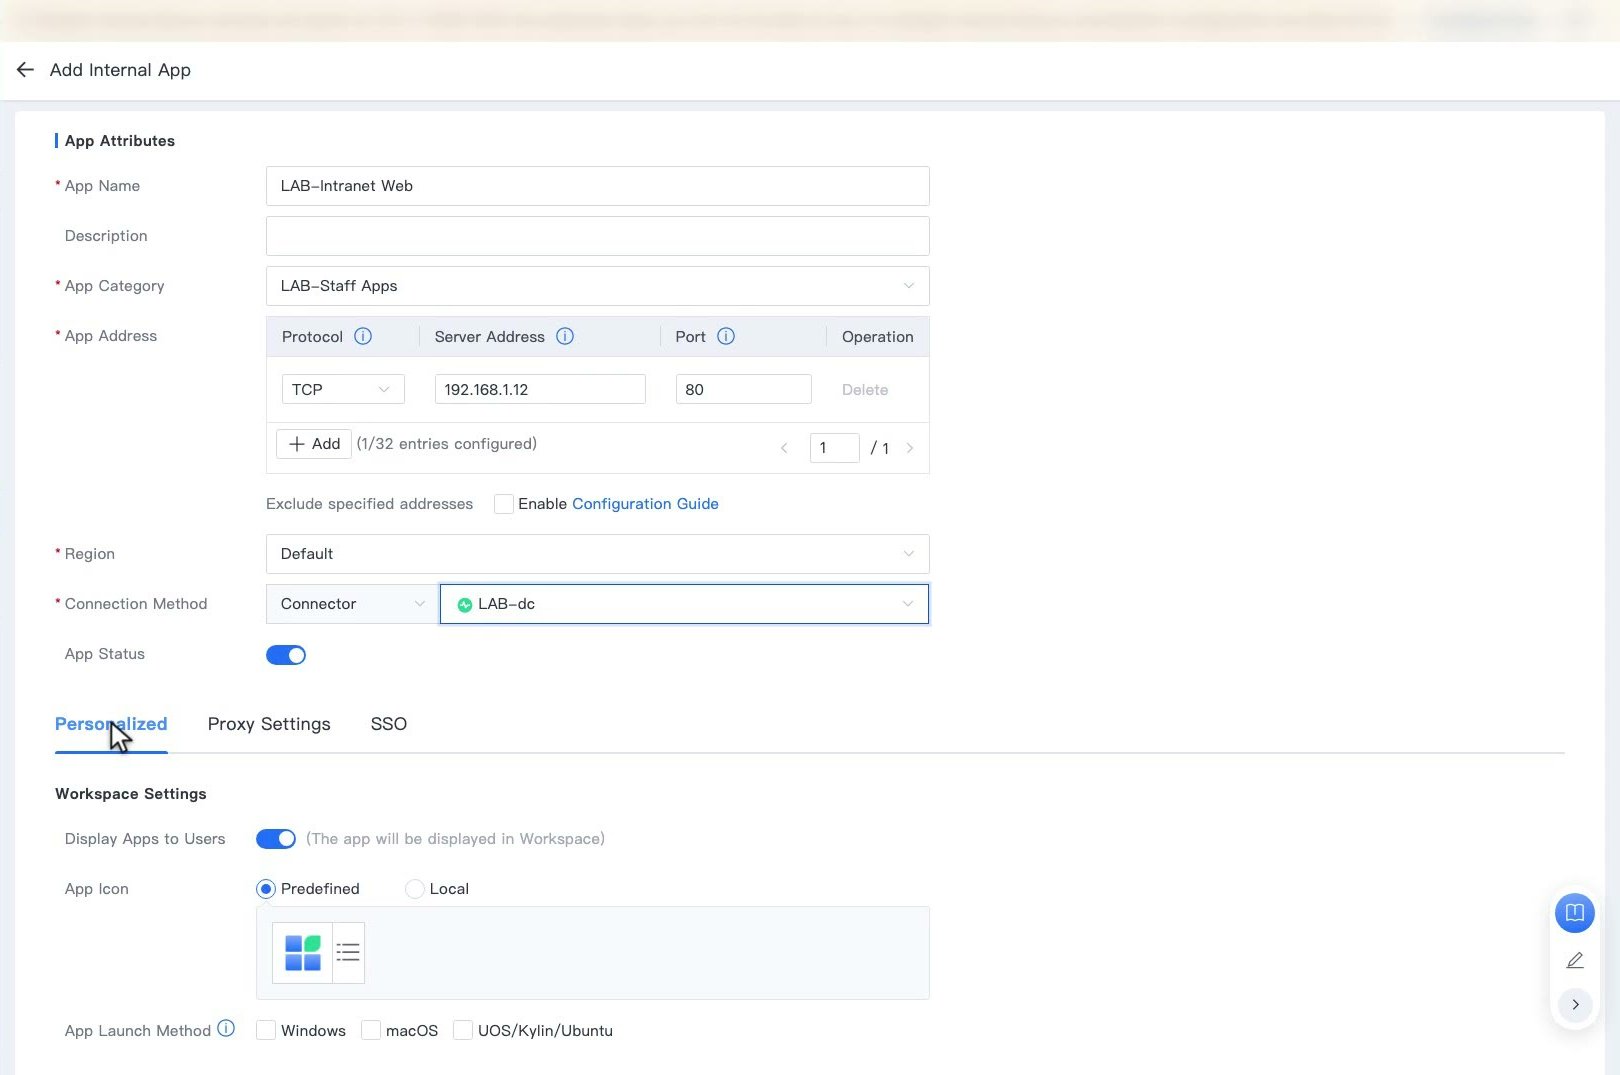Click the Add address entry button

point(314,443)
